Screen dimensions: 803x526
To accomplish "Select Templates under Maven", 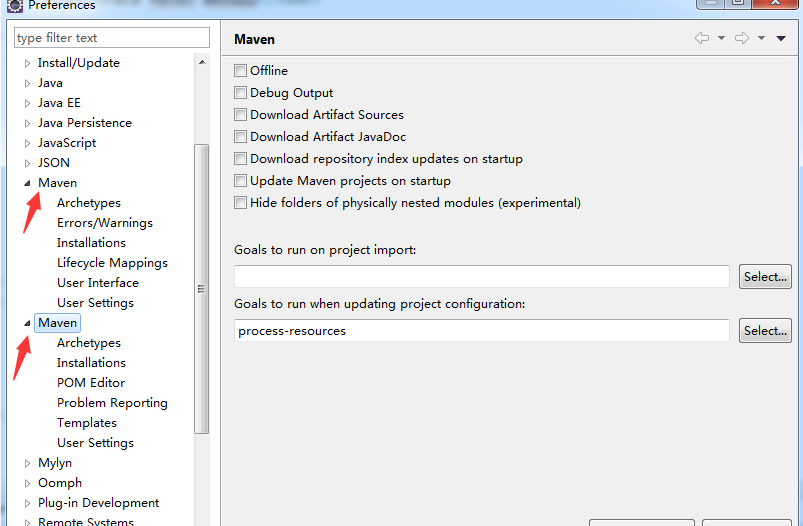I will pyautogui.click(x=87, y=423).
